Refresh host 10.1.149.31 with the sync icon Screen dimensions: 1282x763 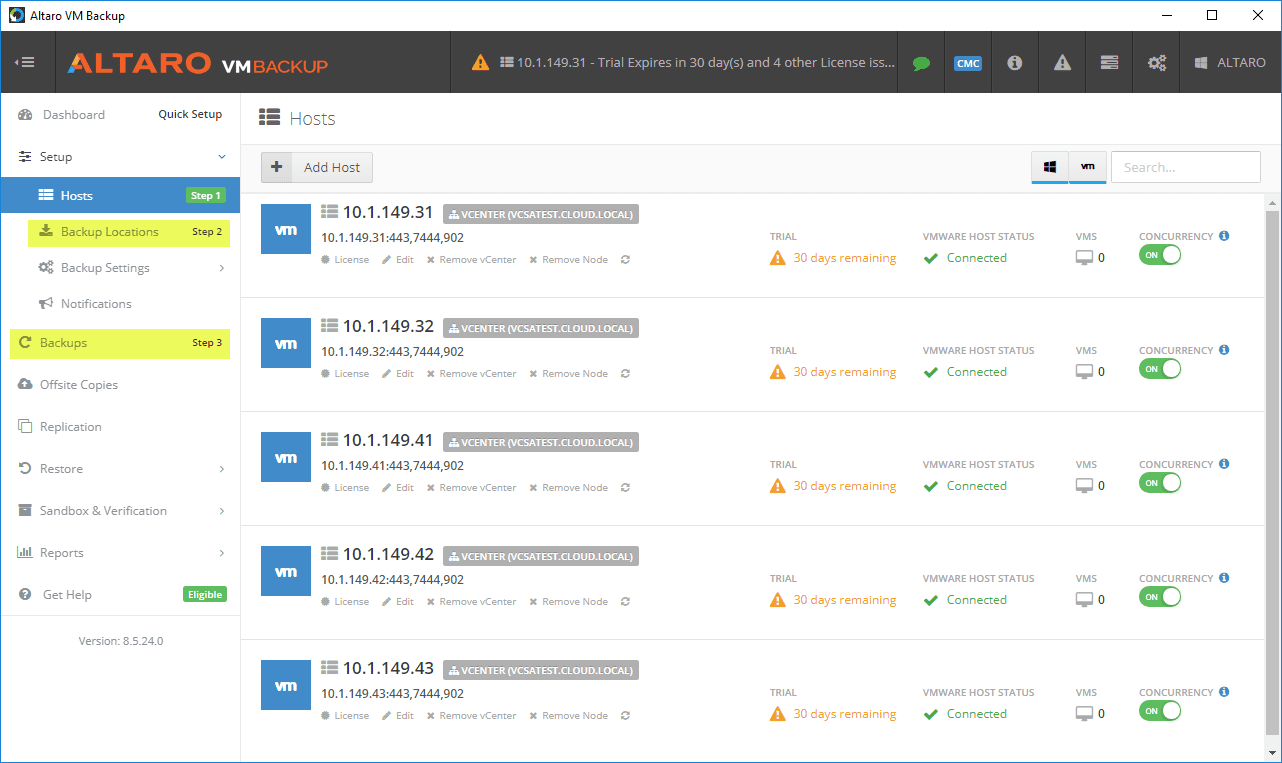coord(625,260)
